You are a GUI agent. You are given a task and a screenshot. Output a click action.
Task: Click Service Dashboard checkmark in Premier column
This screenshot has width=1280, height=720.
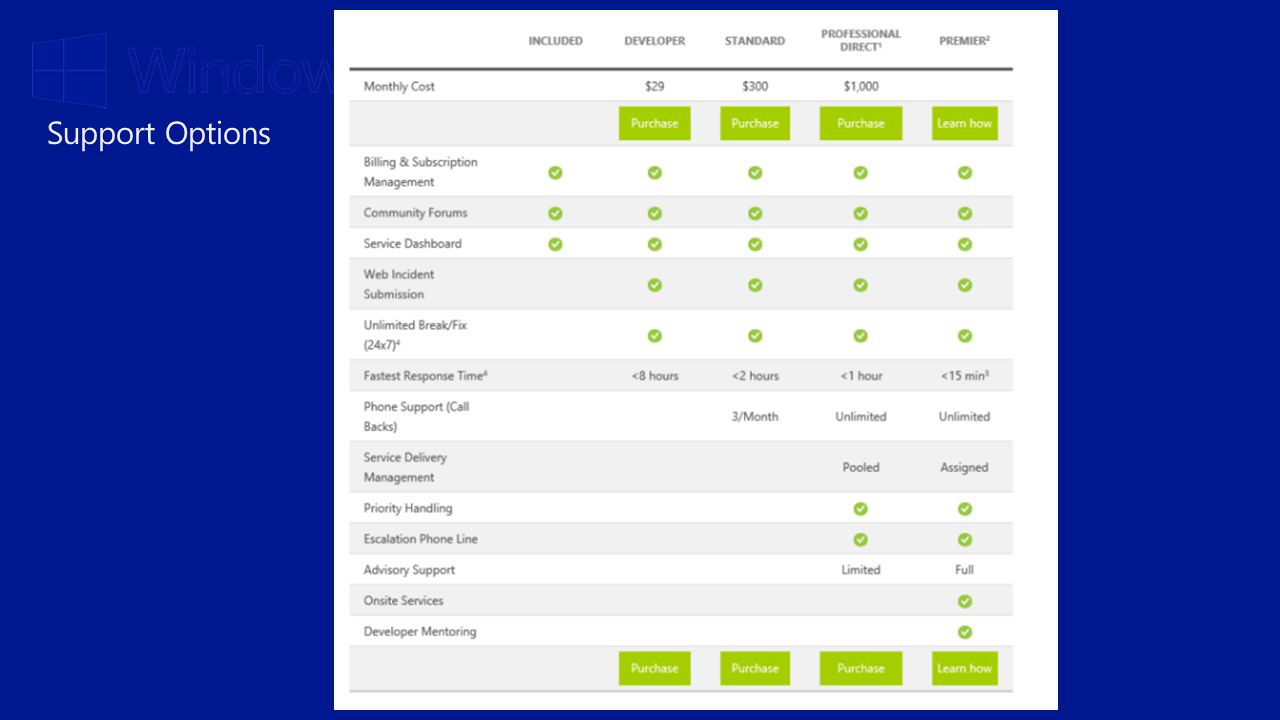click(964, 244)
